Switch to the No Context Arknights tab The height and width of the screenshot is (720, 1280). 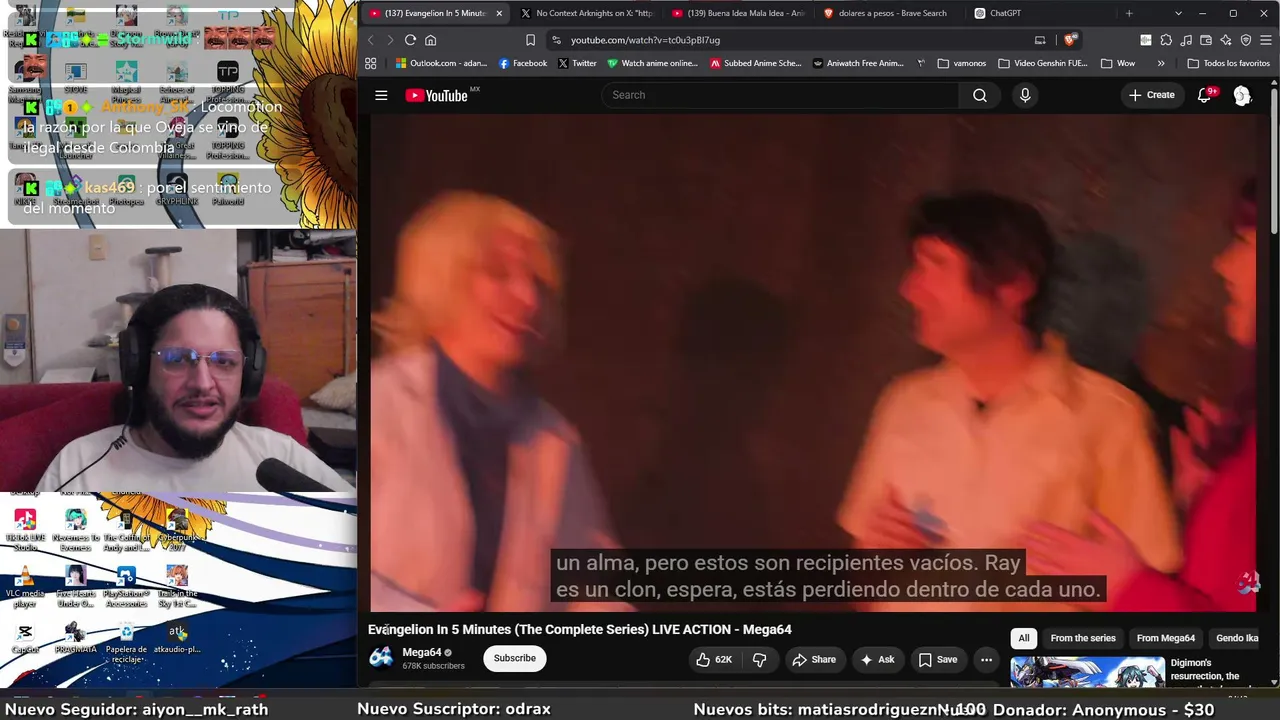[588, 13]
